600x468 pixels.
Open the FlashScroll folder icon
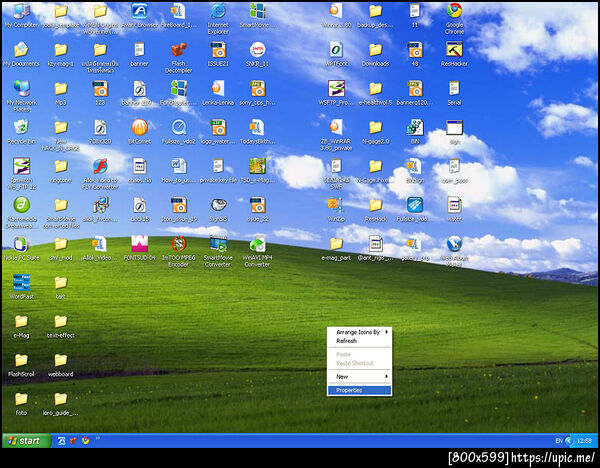click(x=21, y=365)
